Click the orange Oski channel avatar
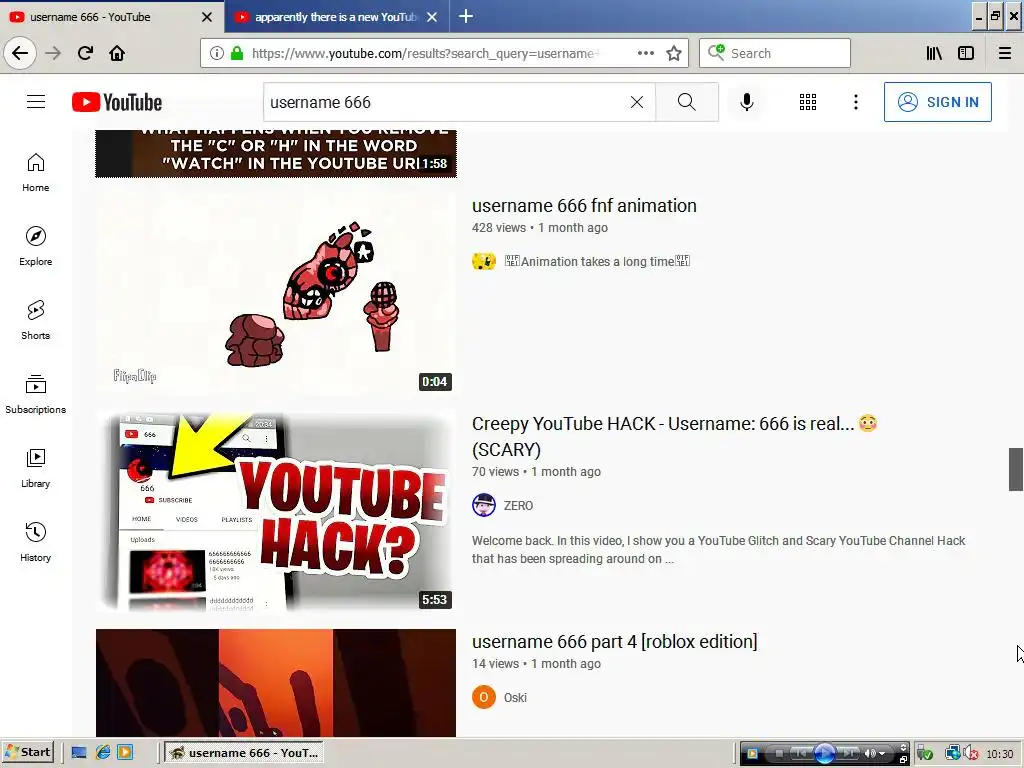The width and height of the screenshot is (1024, 768). pyautogui.click(x=484, y=697)
